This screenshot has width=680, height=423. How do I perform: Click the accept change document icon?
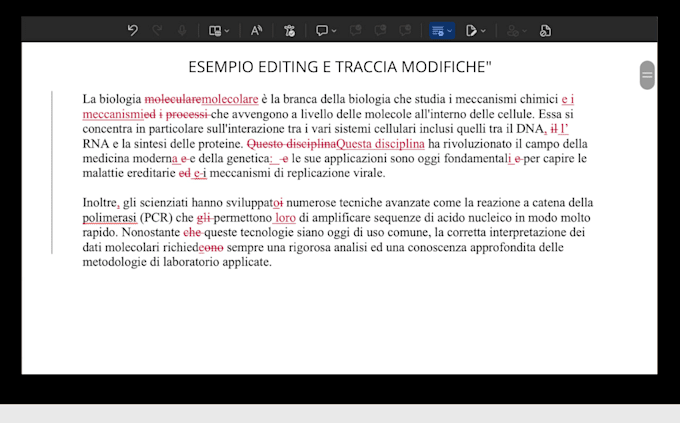[471, 30]
